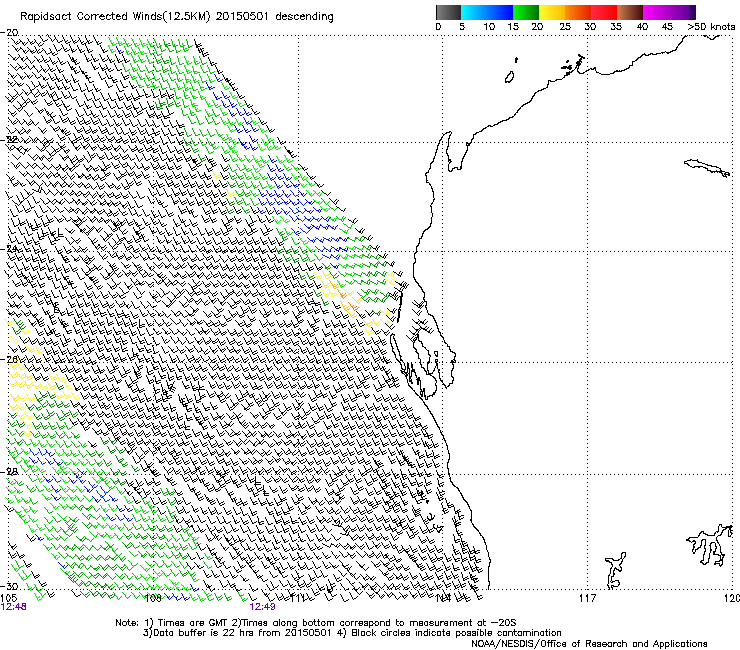Image resolution: width=740 pixels, height=650 pixels.
Task: Click the date '20150501' in the title
Action: (x=242, y=17)
